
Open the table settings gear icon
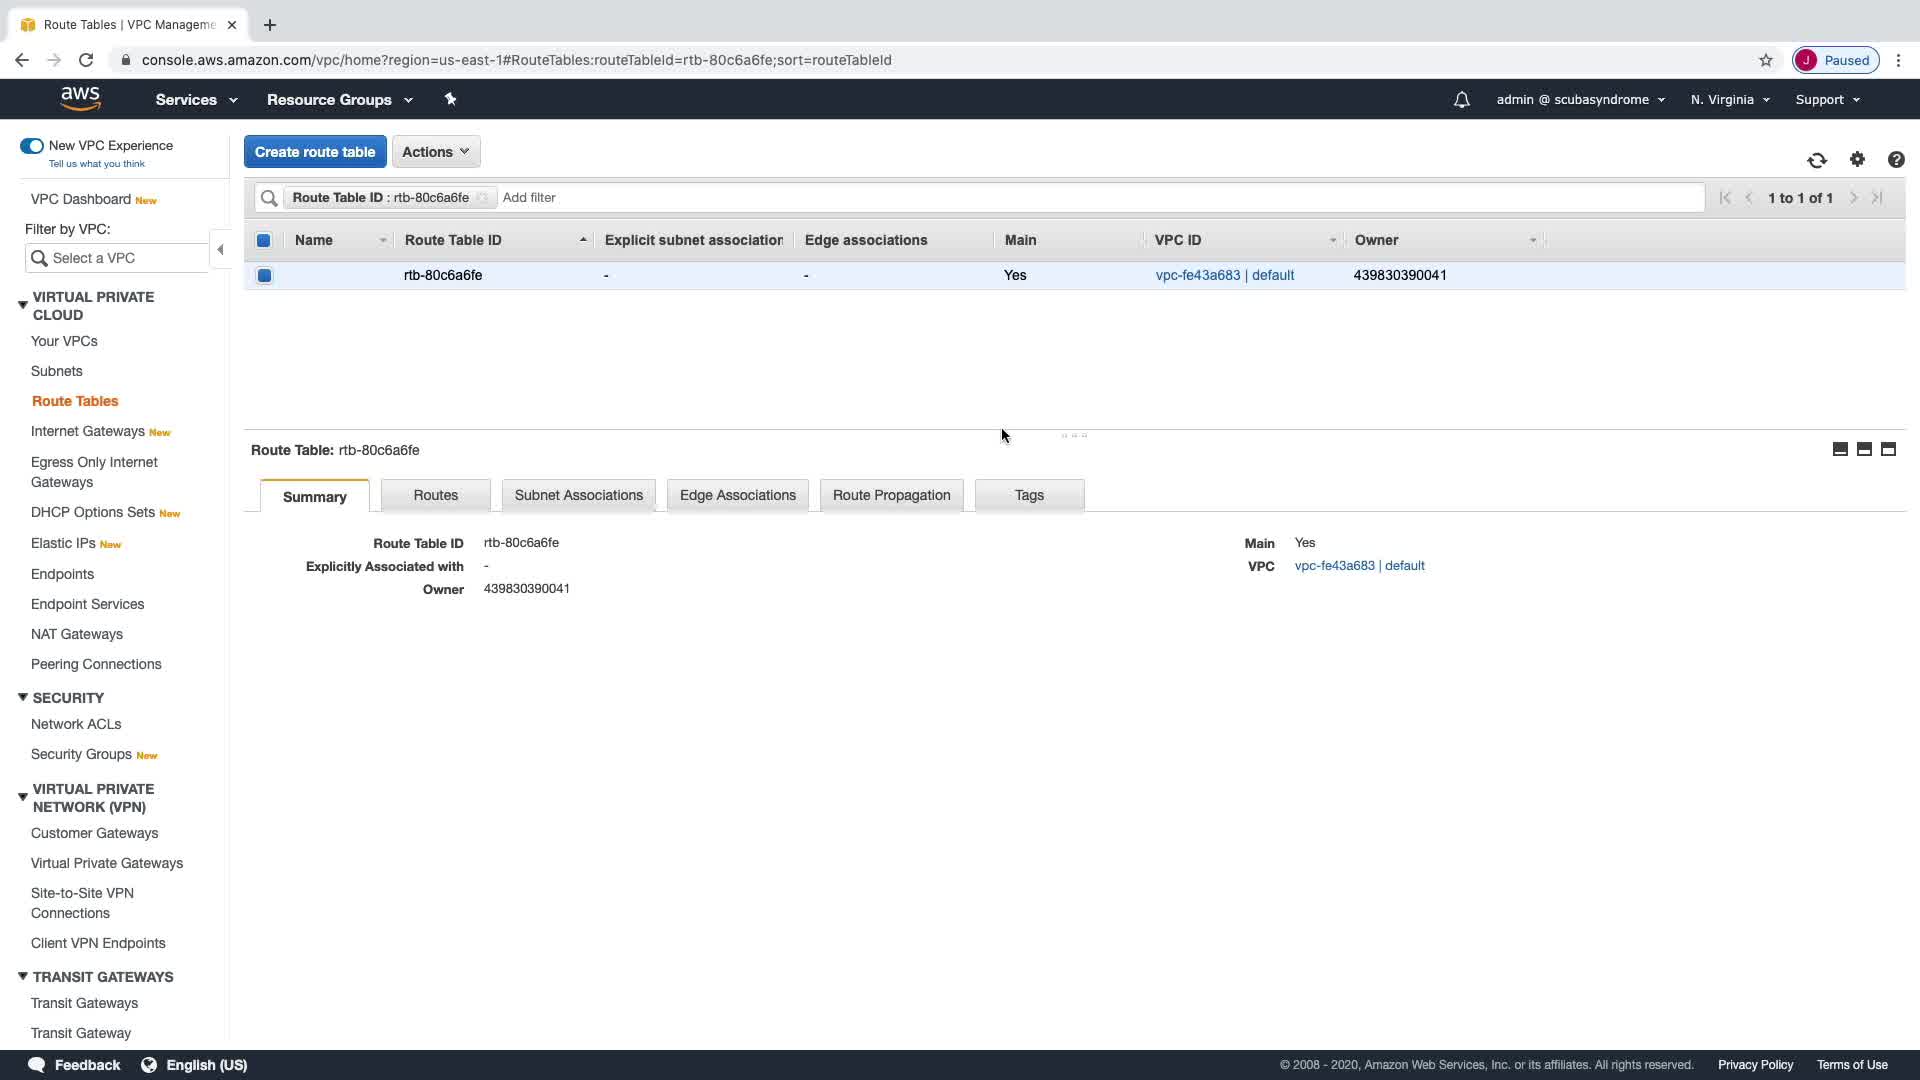point(1857,159)
